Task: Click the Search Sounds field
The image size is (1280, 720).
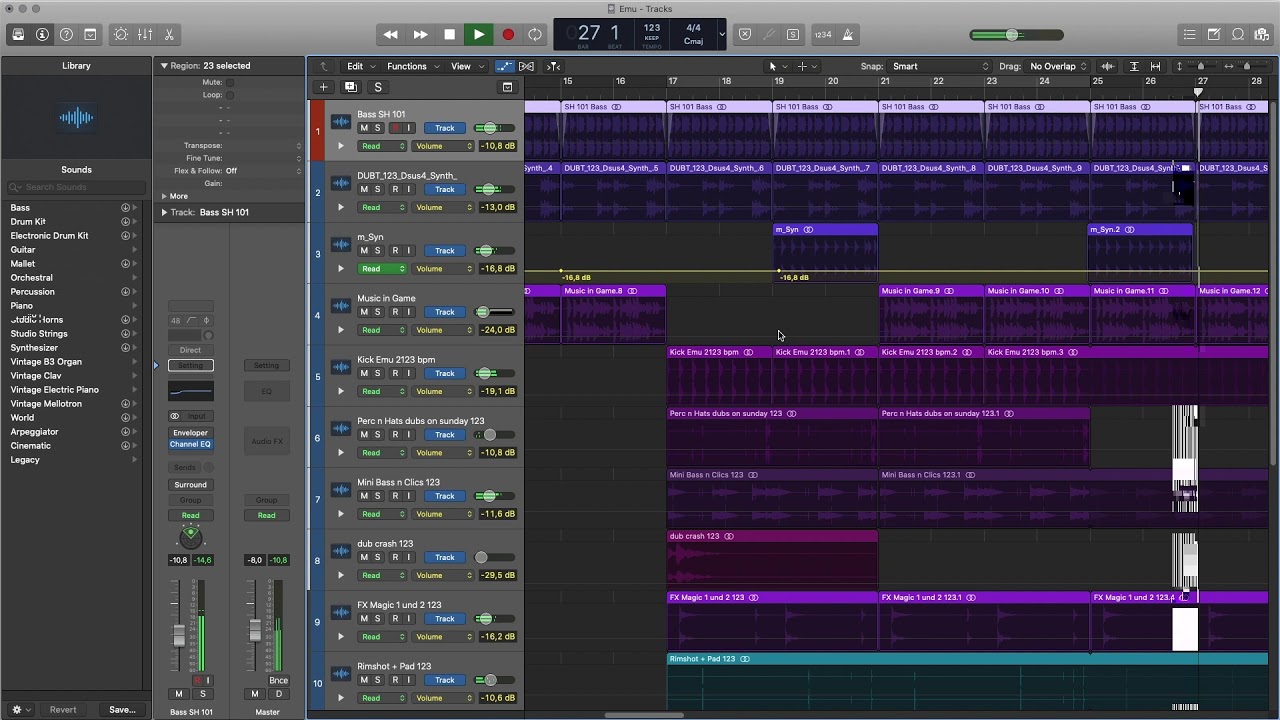Action: click(76, 187)
